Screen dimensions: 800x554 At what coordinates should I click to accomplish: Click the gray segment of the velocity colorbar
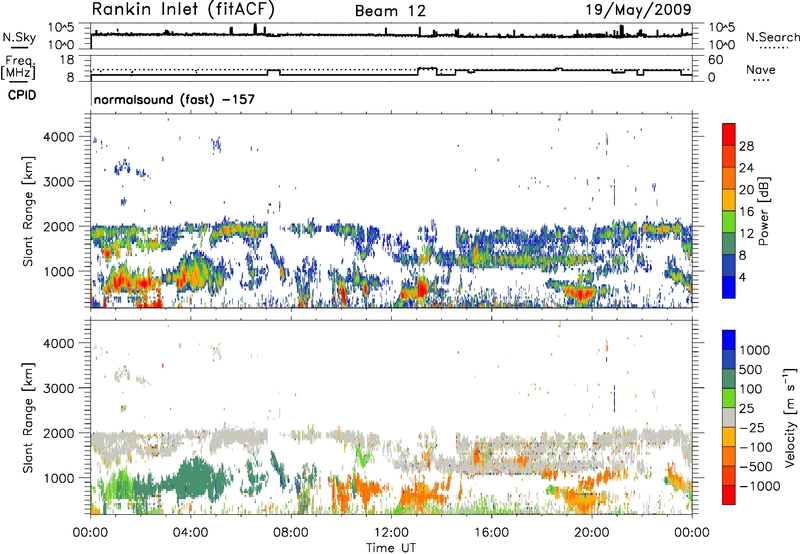click(729, 417)
